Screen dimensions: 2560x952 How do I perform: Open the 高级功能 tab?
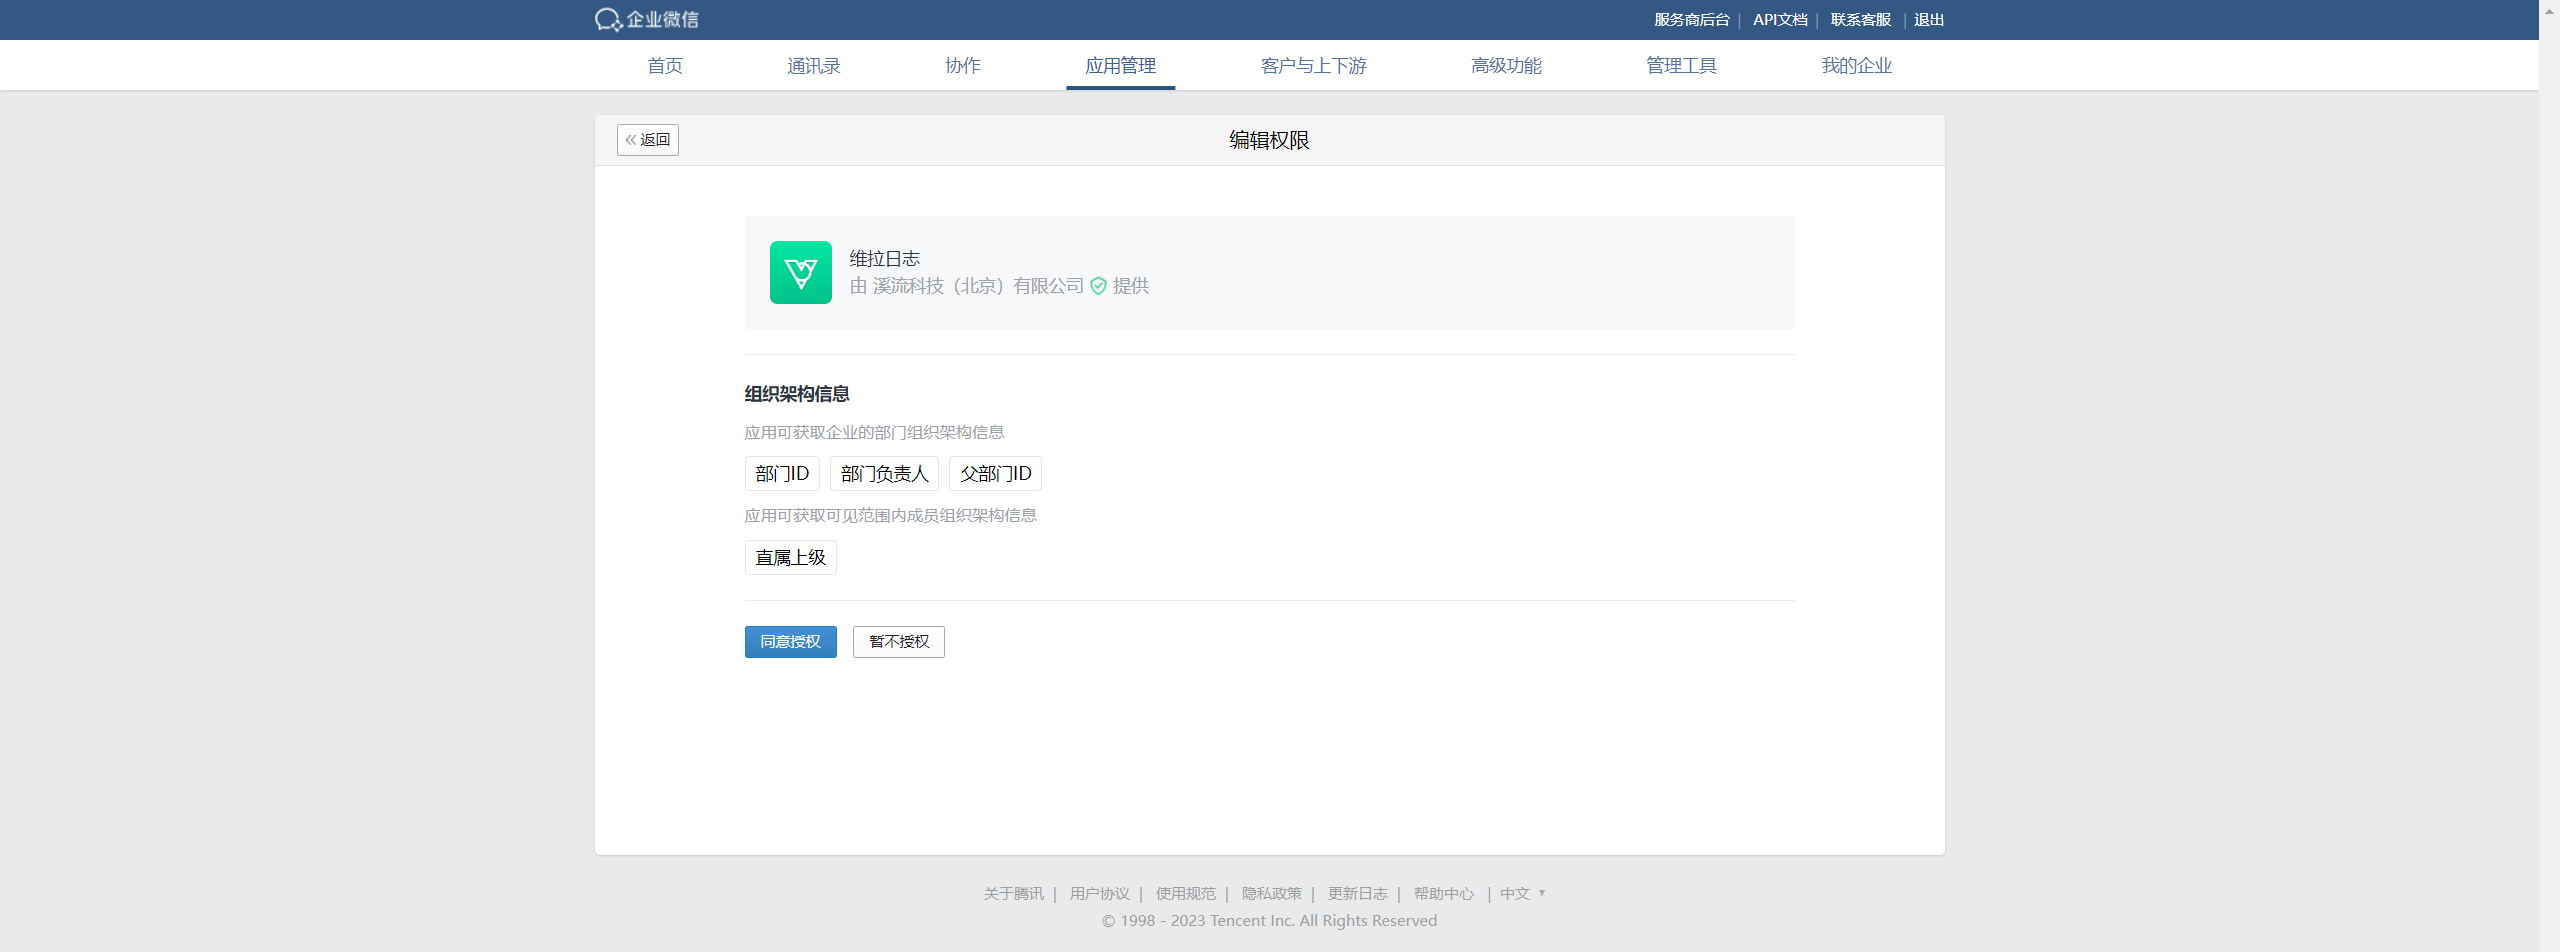pos(1506,66)
